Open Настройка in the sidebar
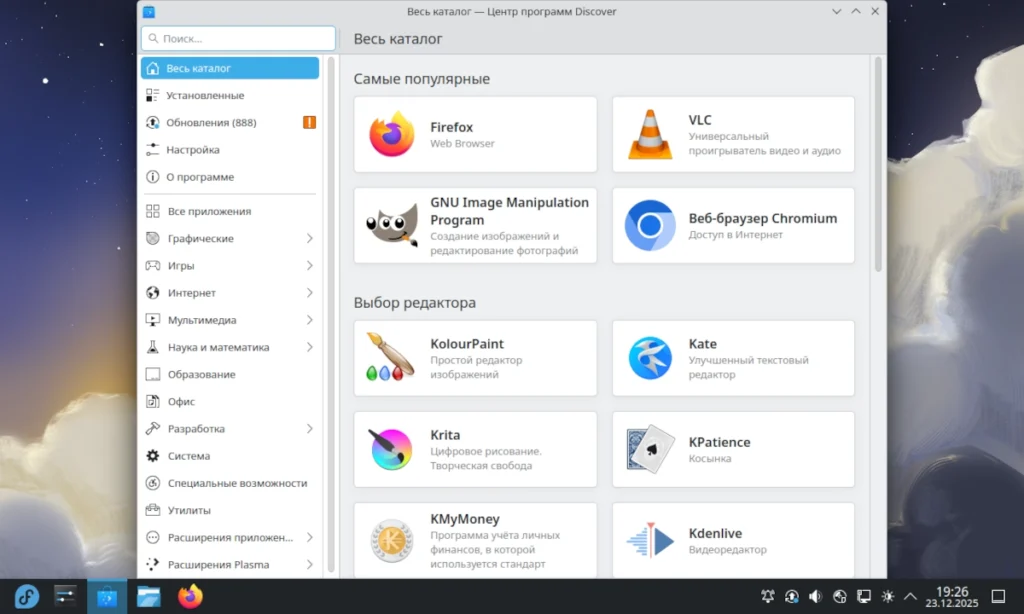 click(230, 150)
